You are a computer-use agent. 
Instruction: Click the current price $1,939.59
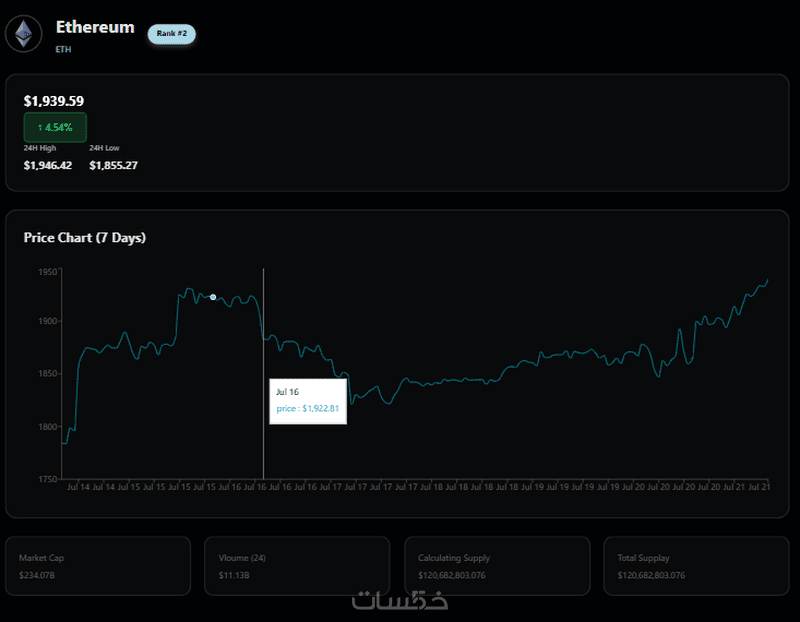pos(54,101)
